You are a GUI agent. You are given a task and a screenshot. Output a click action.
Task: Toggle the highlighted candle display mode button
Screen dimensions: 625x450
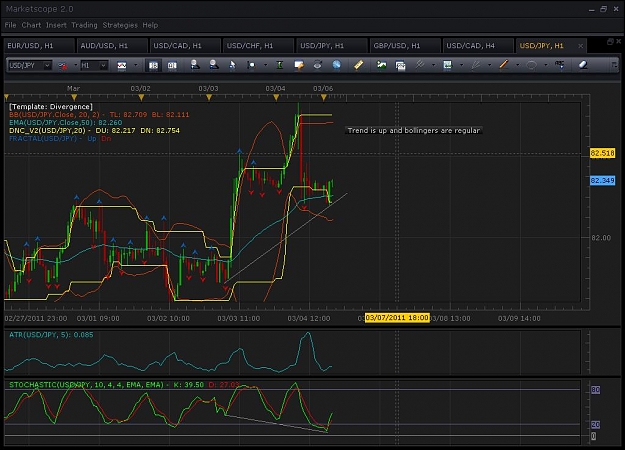(153, 65)
